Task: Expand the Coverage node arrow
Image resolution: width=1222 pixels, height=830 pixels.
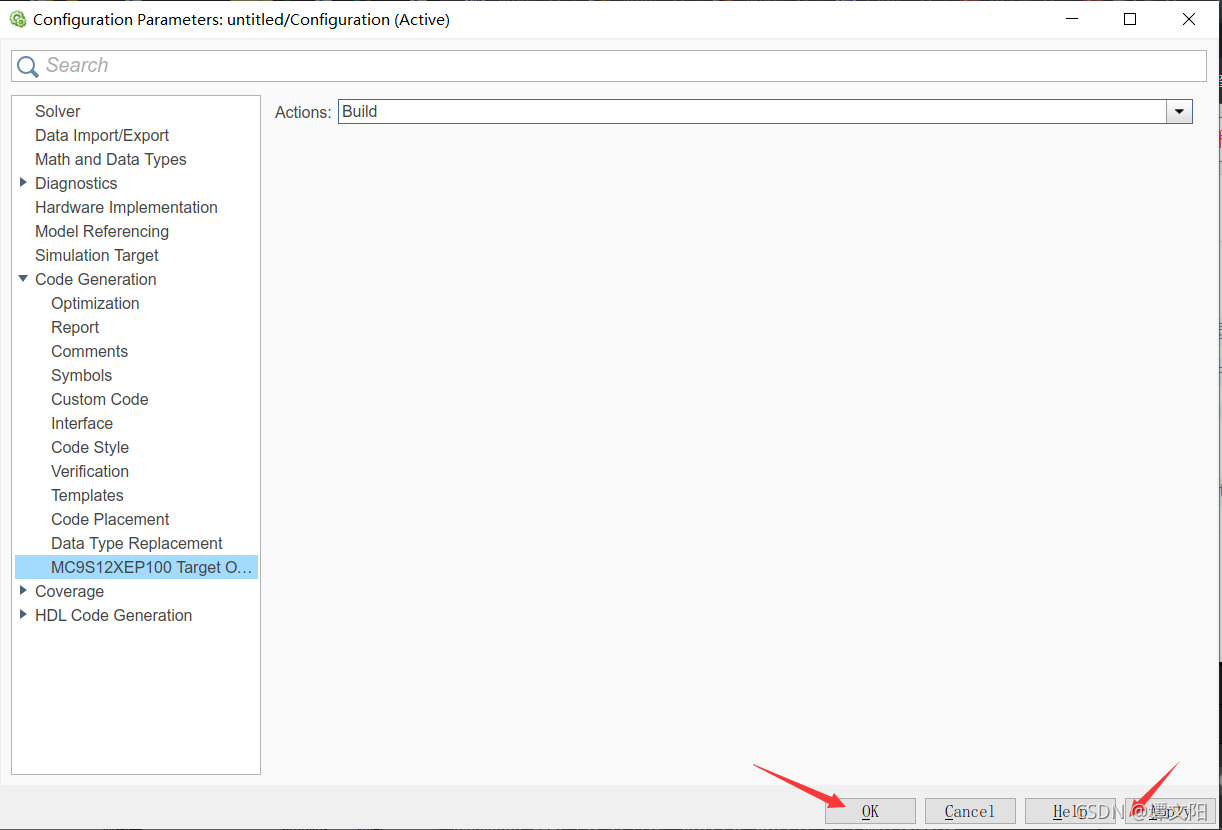Action: point(23,591)
